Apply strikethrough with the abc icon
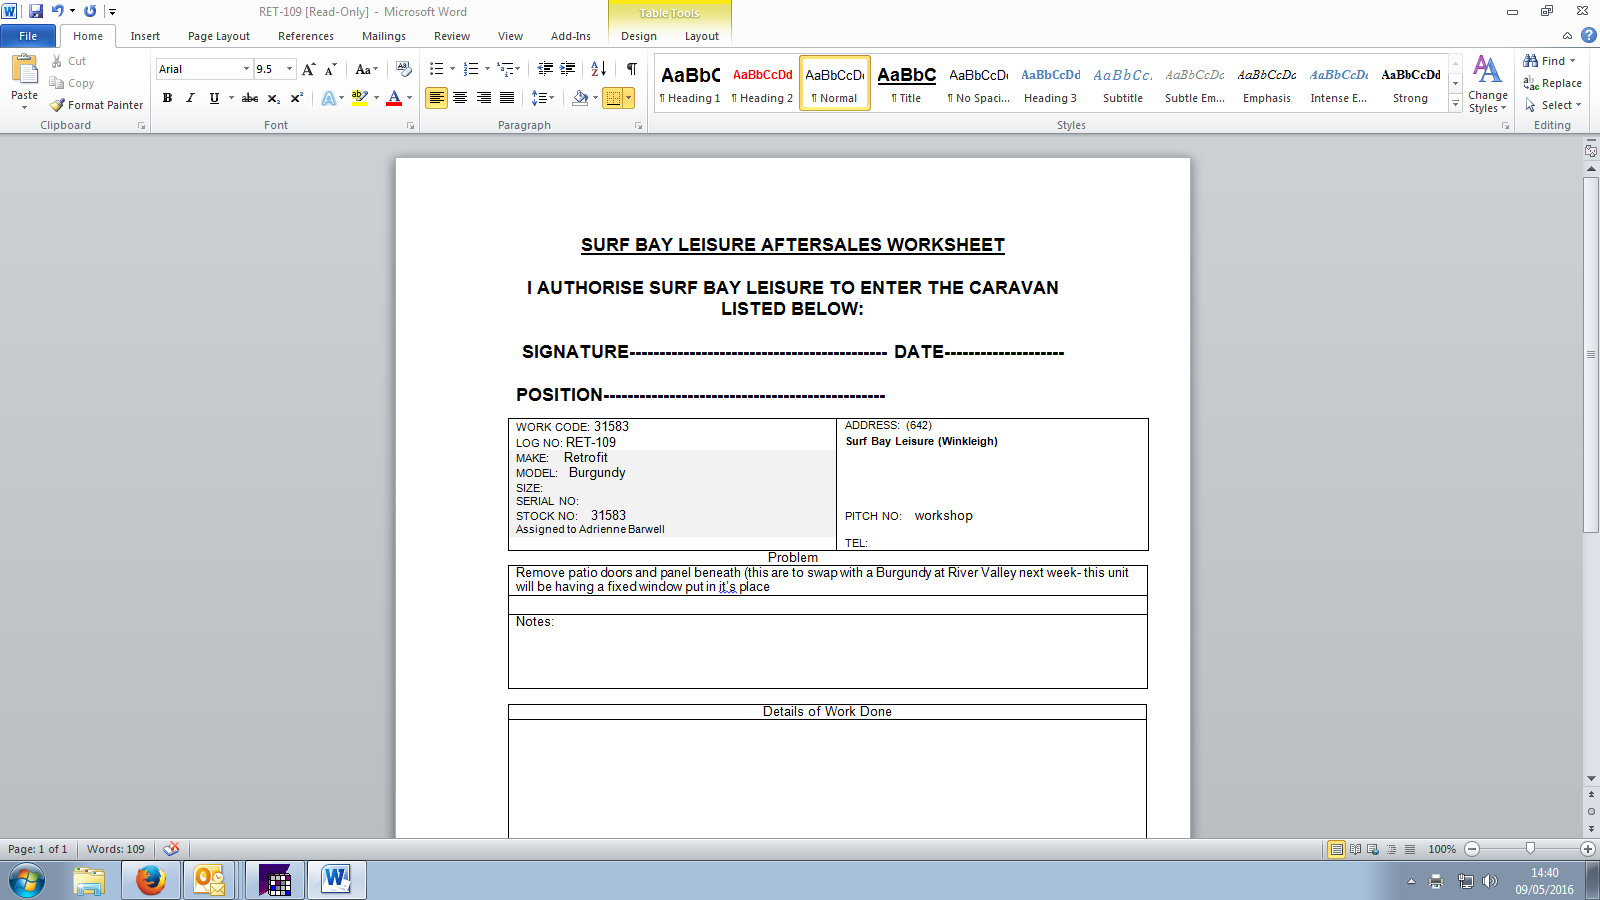Viewport: 1600px width, 900px height. point(250,98)
